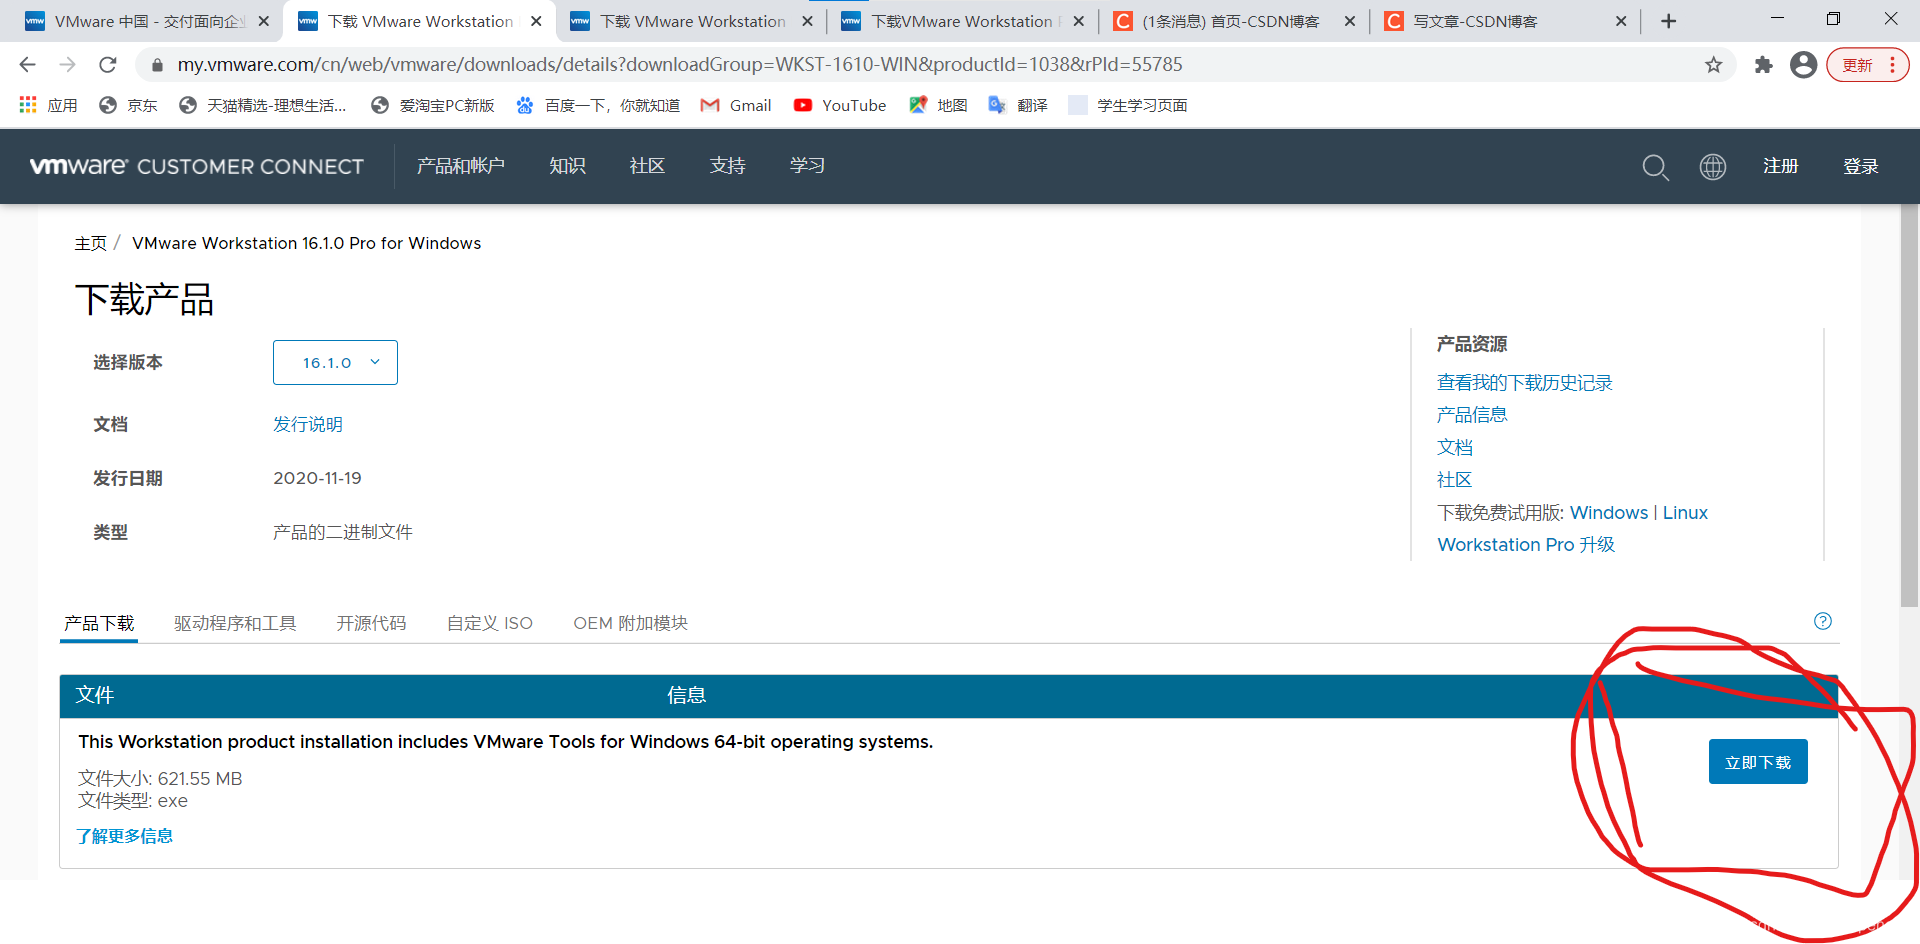Select the 驱动程序和工具 tab

point(235,623)
